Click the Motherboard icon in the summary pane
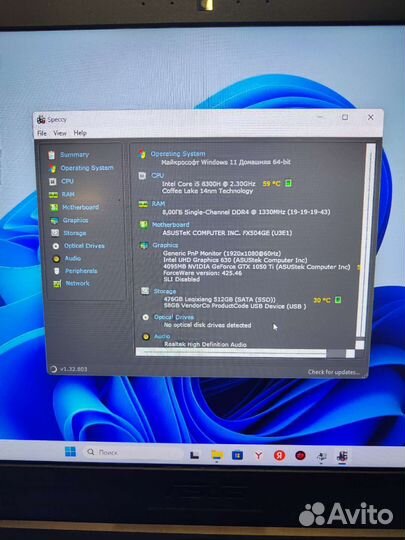Screen dimensions: 405x540 click(x=143, y=225)
